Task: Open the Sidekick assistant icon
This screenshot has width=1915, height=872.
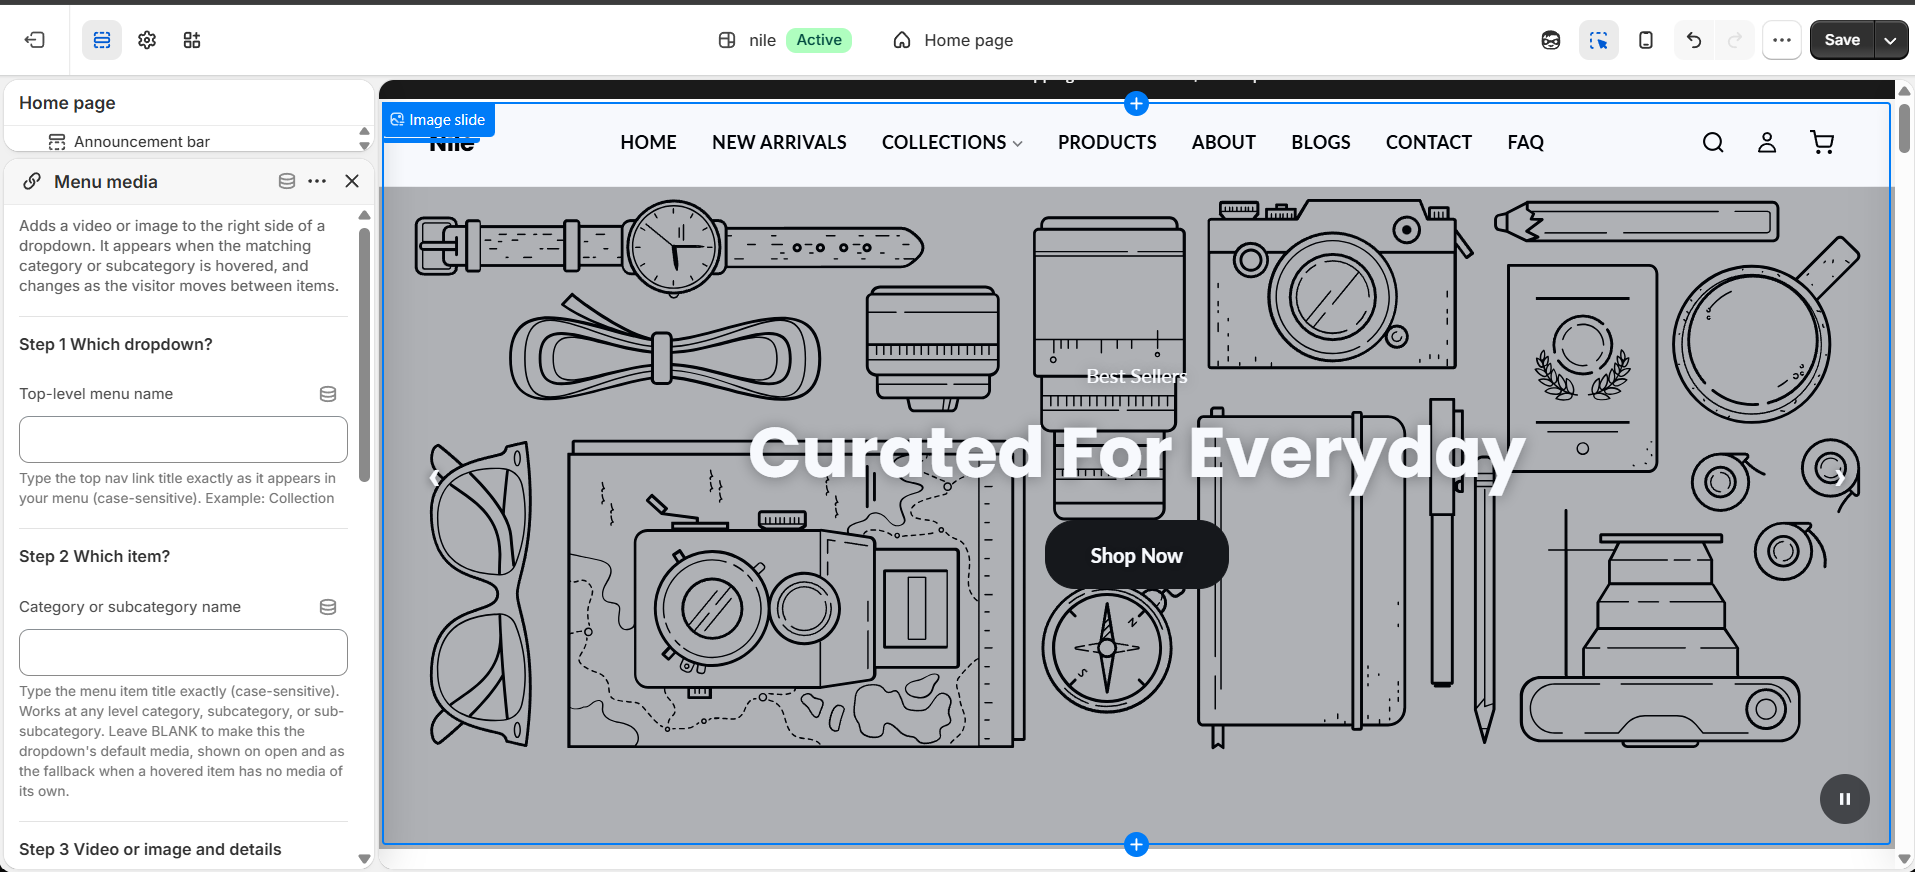Action: click(x=1551, y=40)
